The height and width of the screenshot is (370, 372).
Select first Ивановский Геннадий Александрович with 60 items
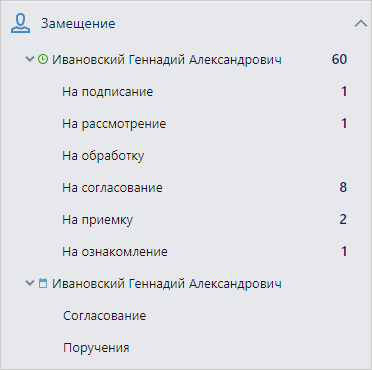tap(167, 60)
